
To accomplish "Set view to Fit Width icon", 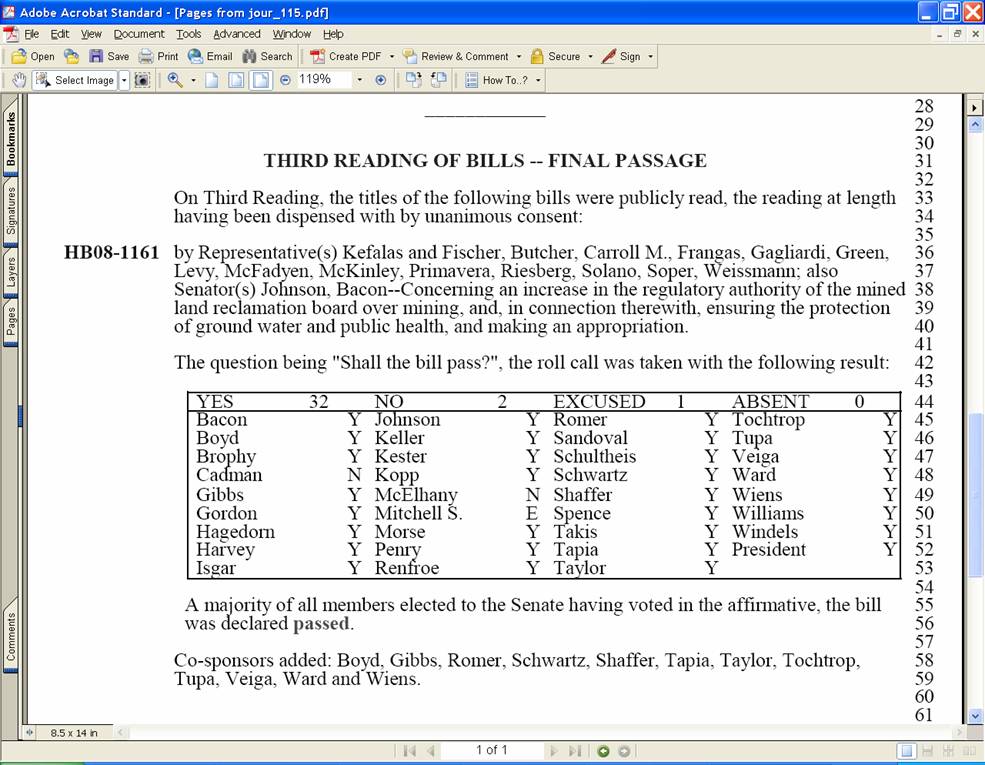I will point(261,80).
